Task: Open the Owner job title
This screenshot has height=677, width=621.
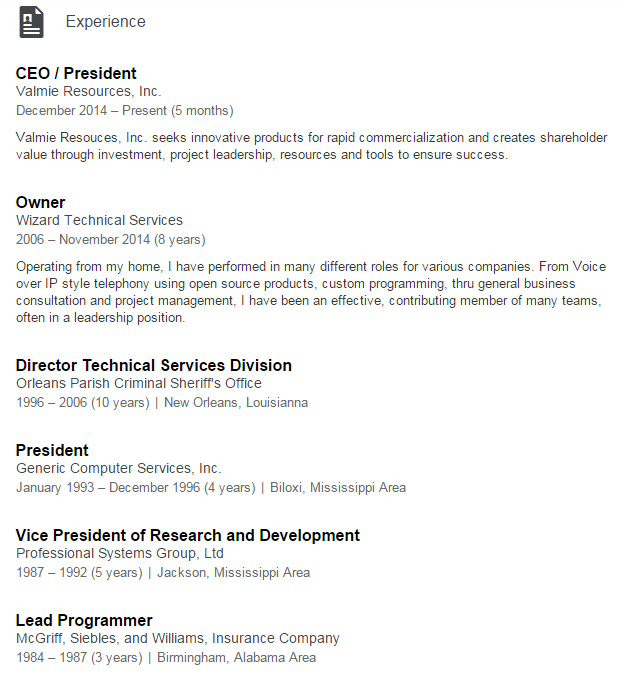Action: 41,202
